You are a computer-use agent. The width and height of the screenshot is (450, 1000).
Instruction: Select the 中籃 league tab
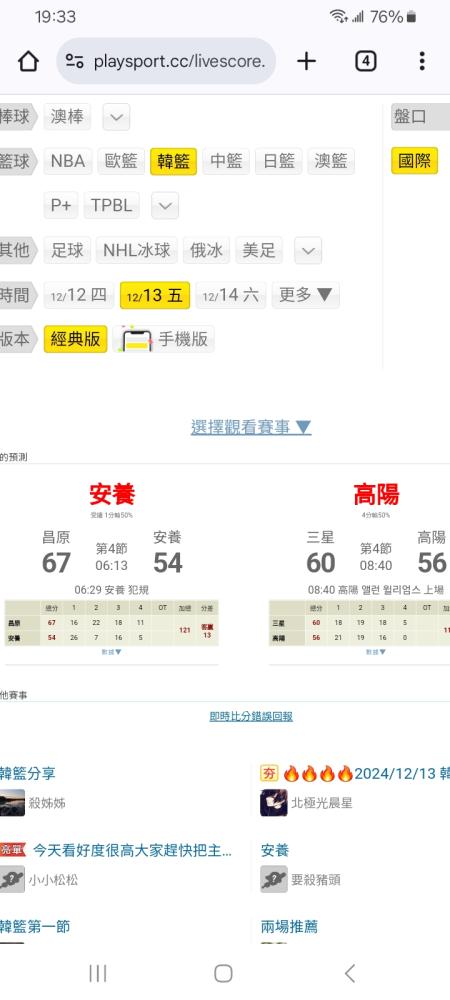[226, 161]
